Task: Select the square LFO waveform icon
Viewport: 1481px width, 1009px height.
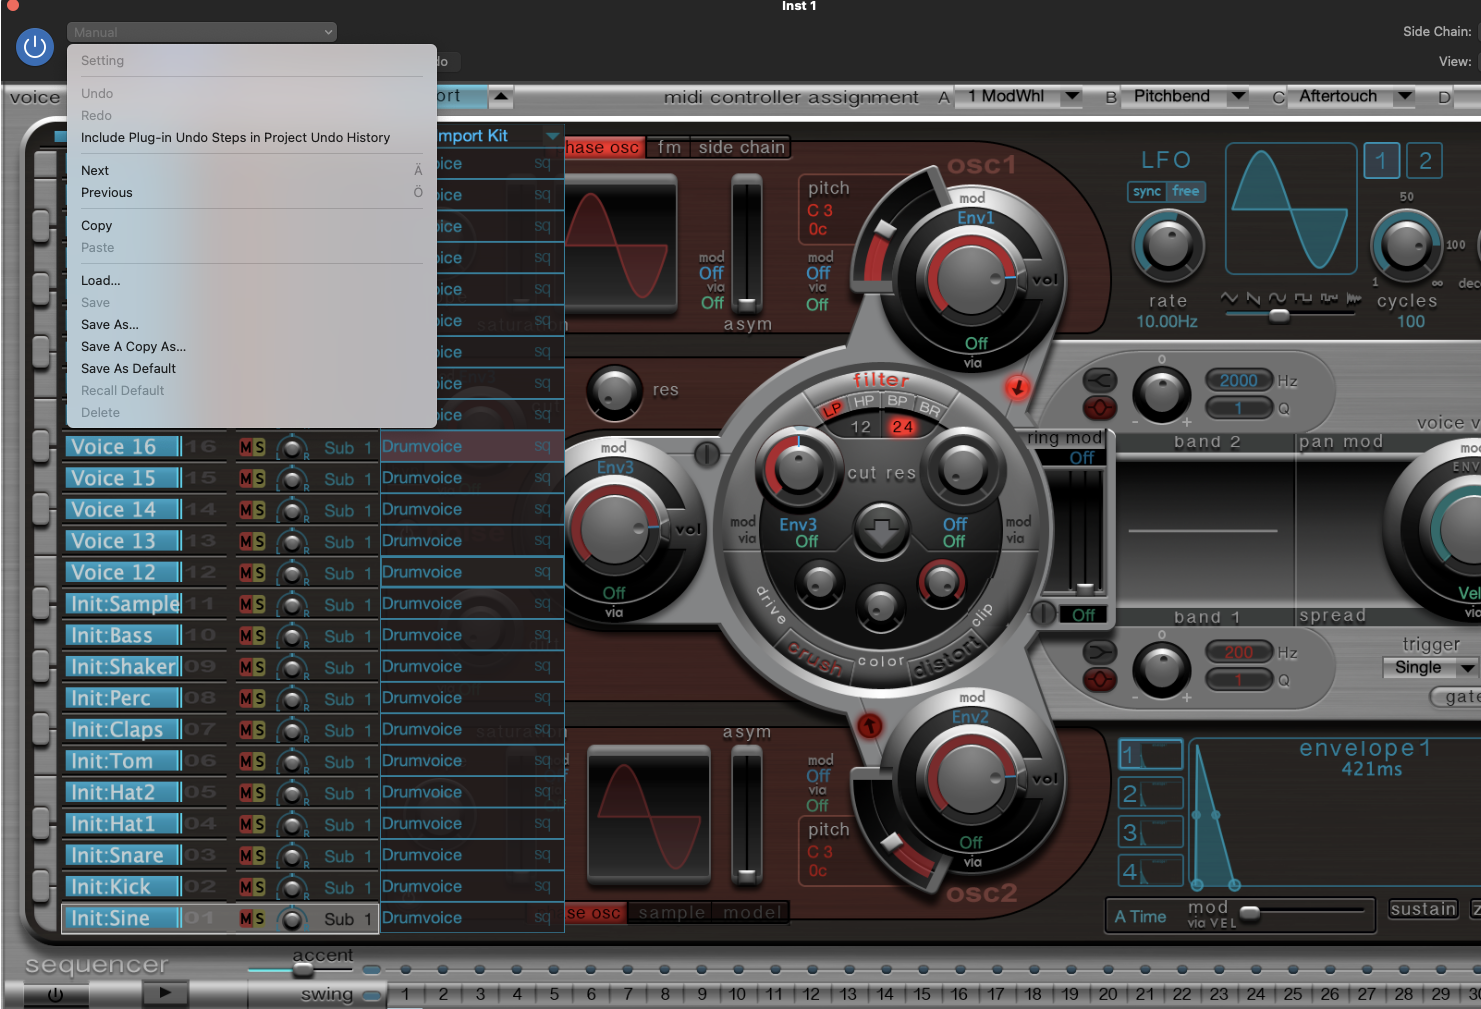Action: tap(1303, 297)
